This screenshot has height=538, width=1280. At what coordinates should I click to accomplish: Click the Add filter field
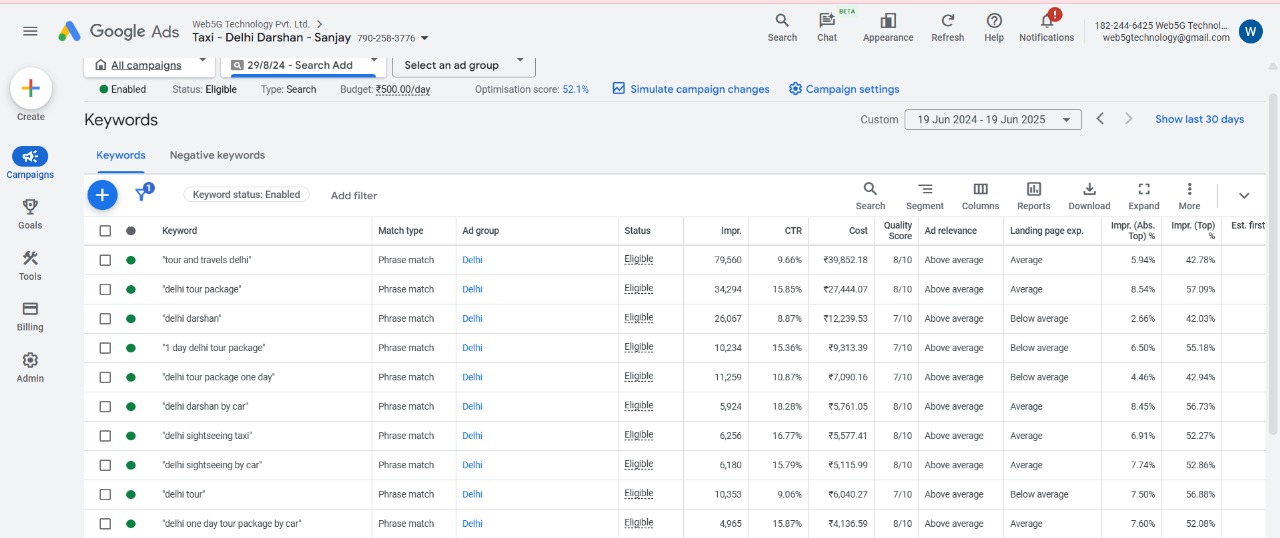(354, 196)
